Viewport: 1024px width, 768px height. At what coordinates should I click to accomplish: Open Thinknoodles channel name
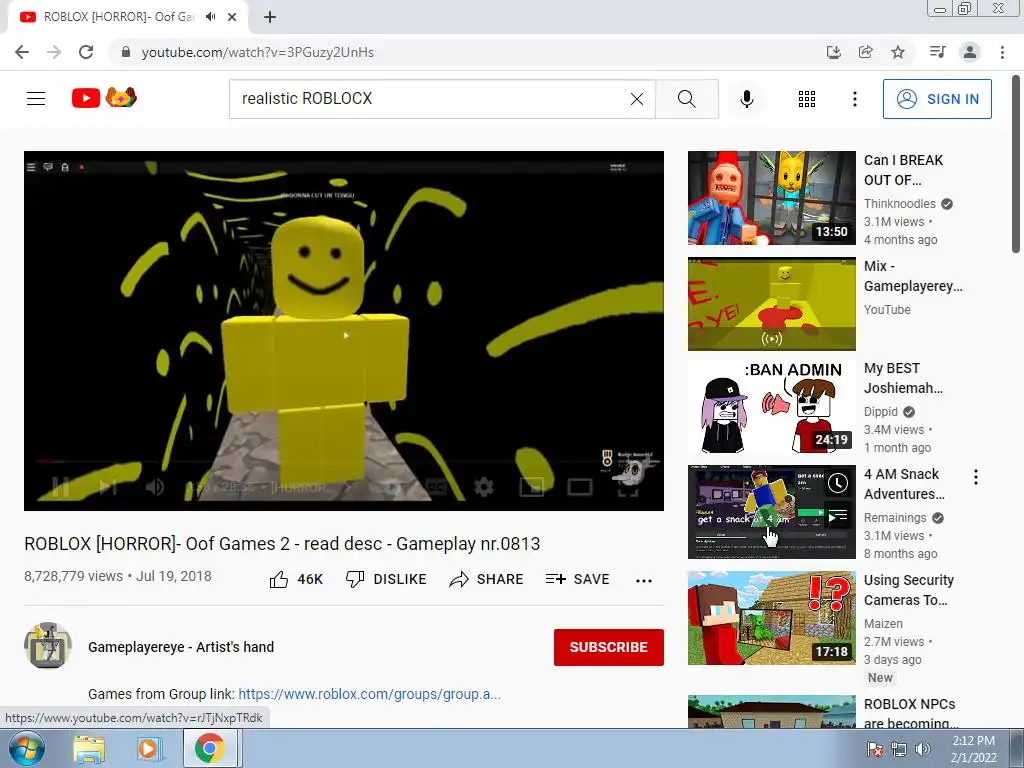pos(899,204)
